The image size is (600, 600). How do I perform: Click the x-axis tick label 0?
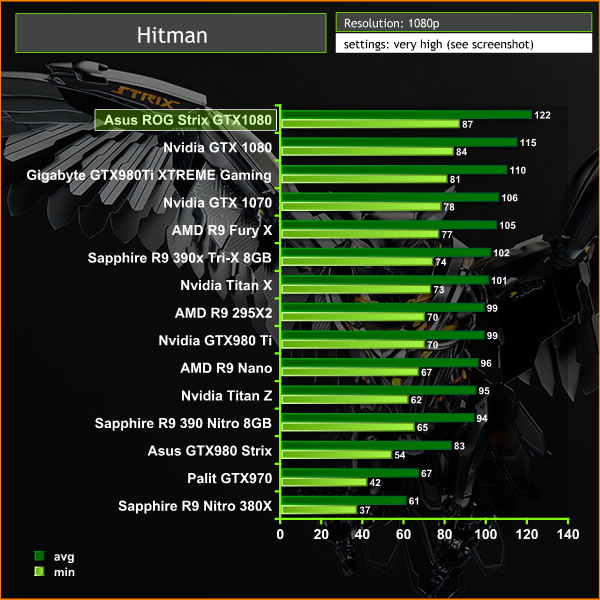280,534
